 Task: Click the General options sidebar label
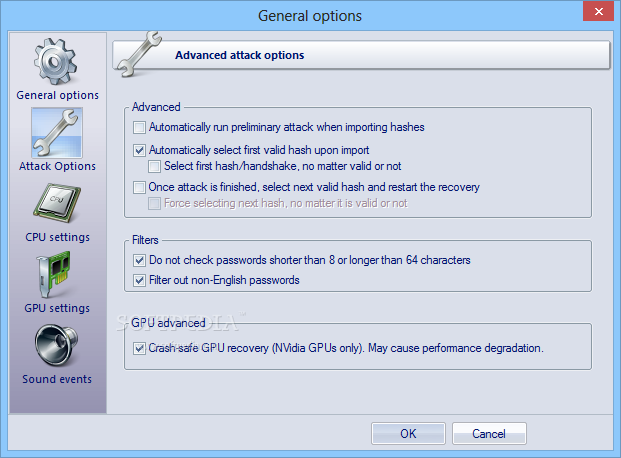coord(57,95)
